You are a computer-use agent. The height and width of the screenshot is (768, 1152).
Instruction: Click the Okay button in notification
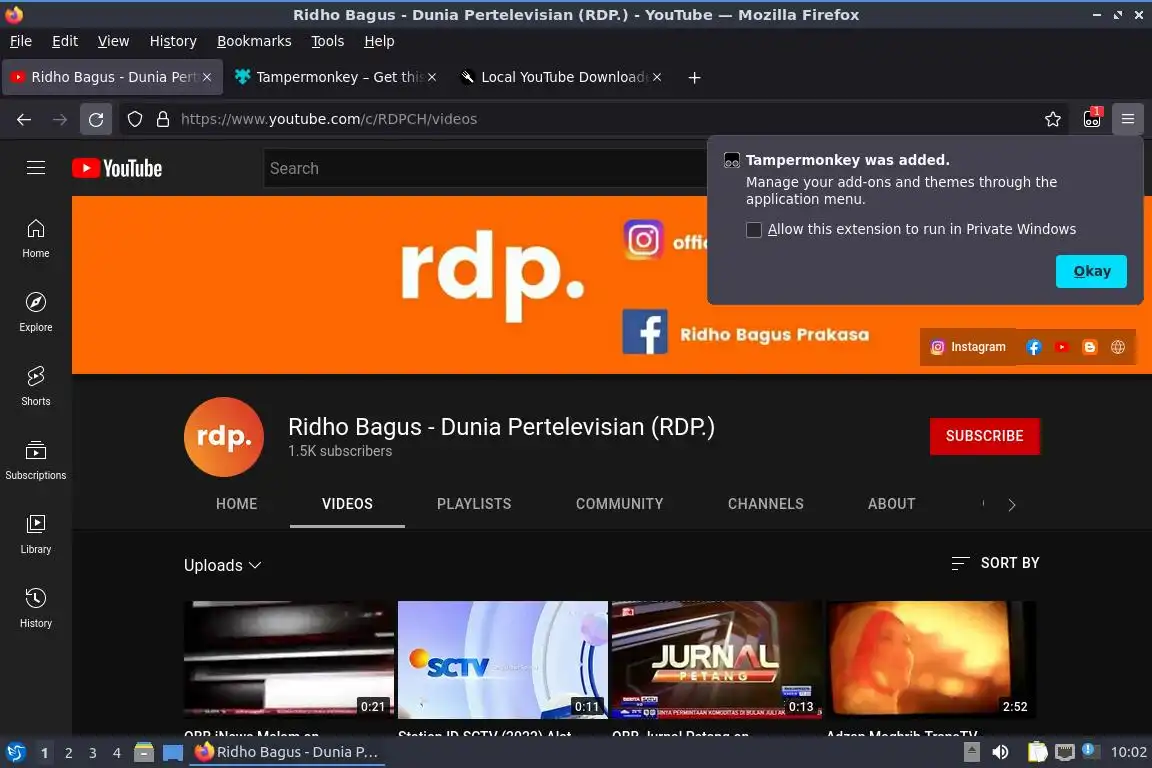tap(1091, 271)
